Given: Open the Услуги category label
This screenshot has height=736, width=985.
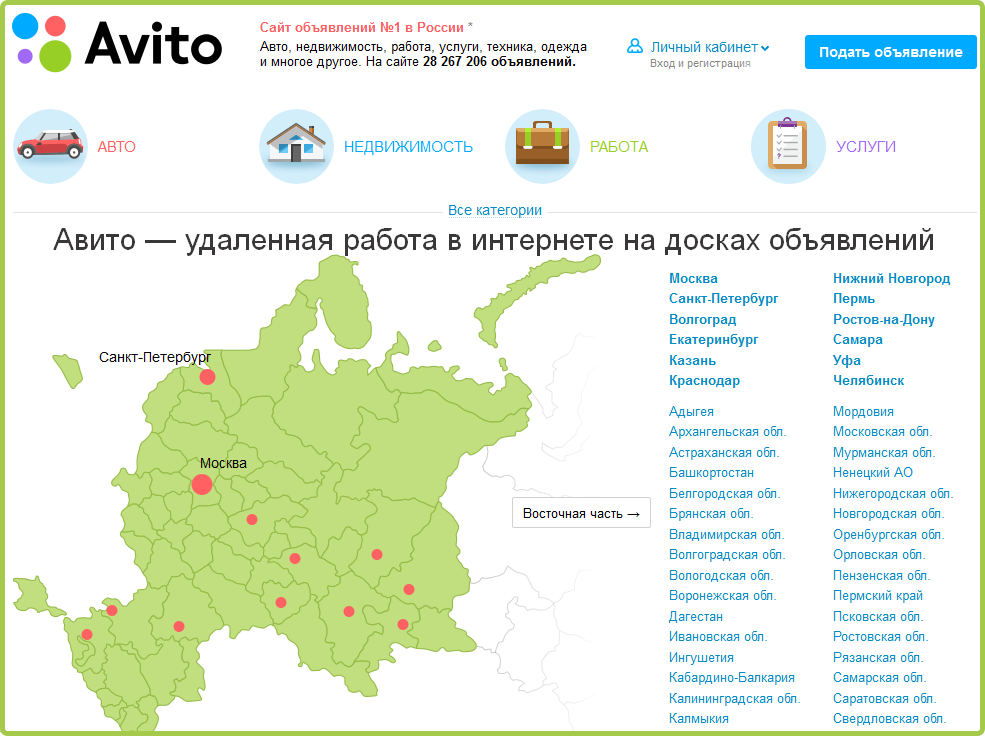Looking at the screenshot, I should (866, 147).
